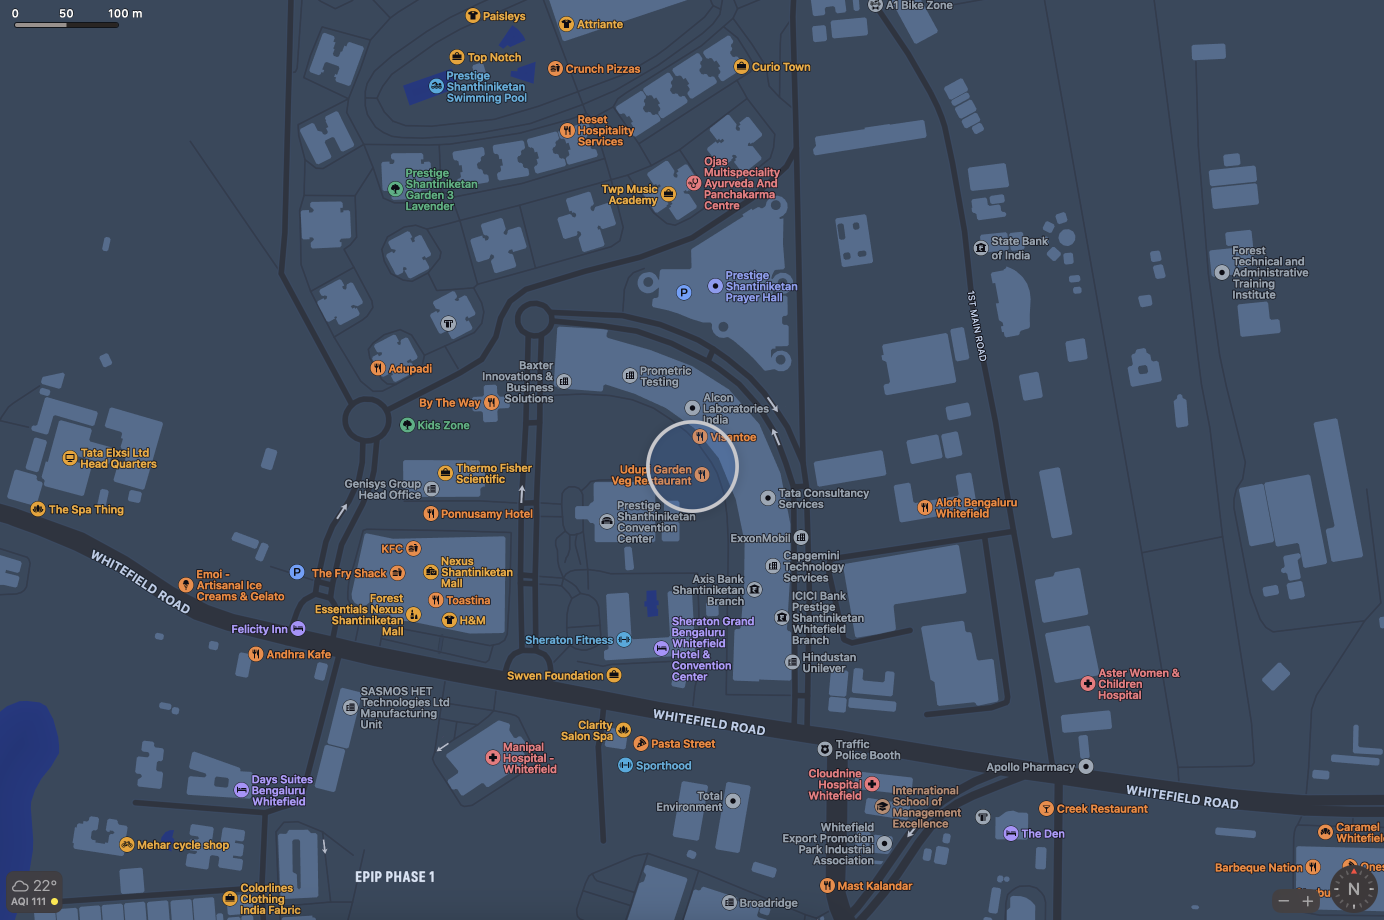Zoom out with the minus button

[1284, 901]
